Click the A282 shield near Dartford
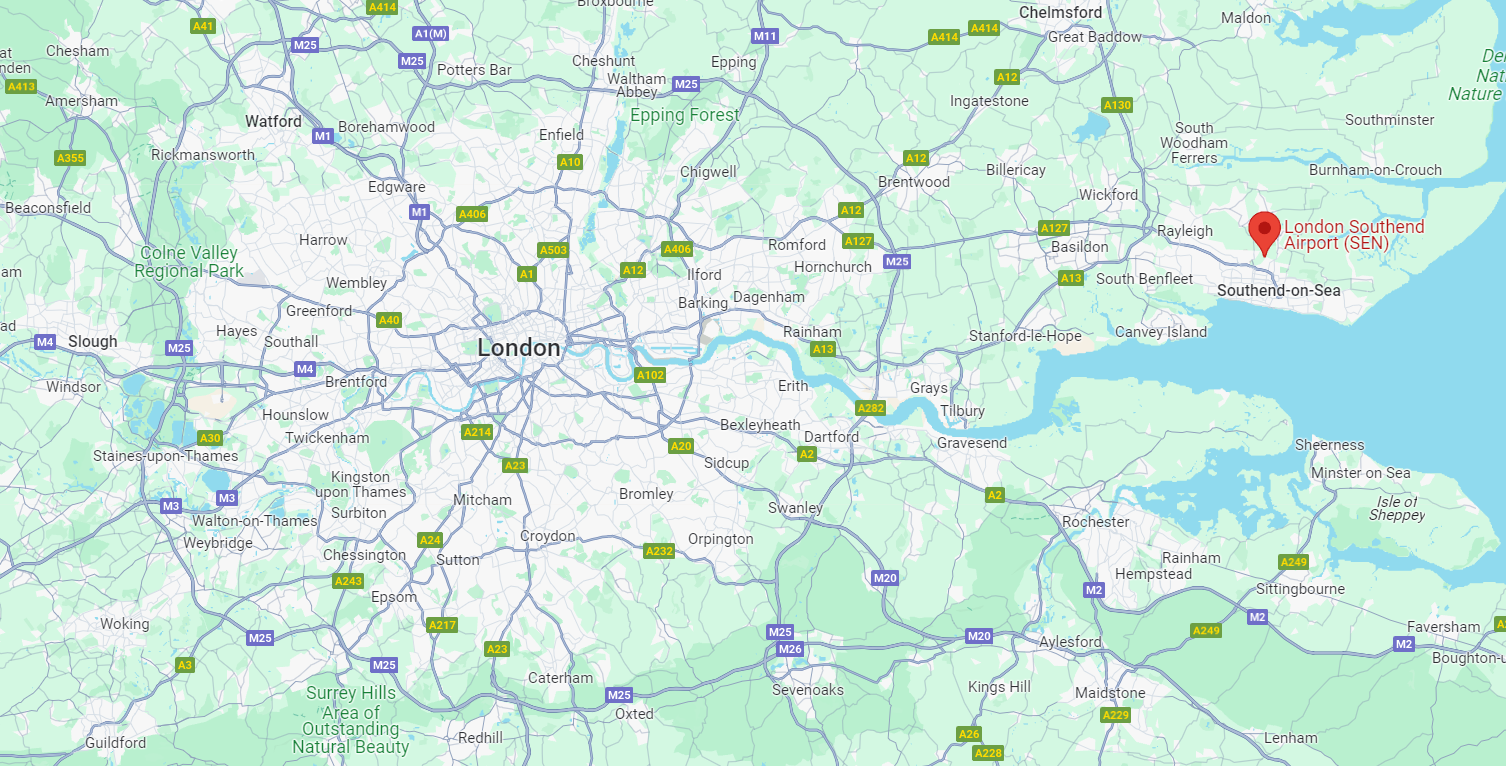 [871, 407]
